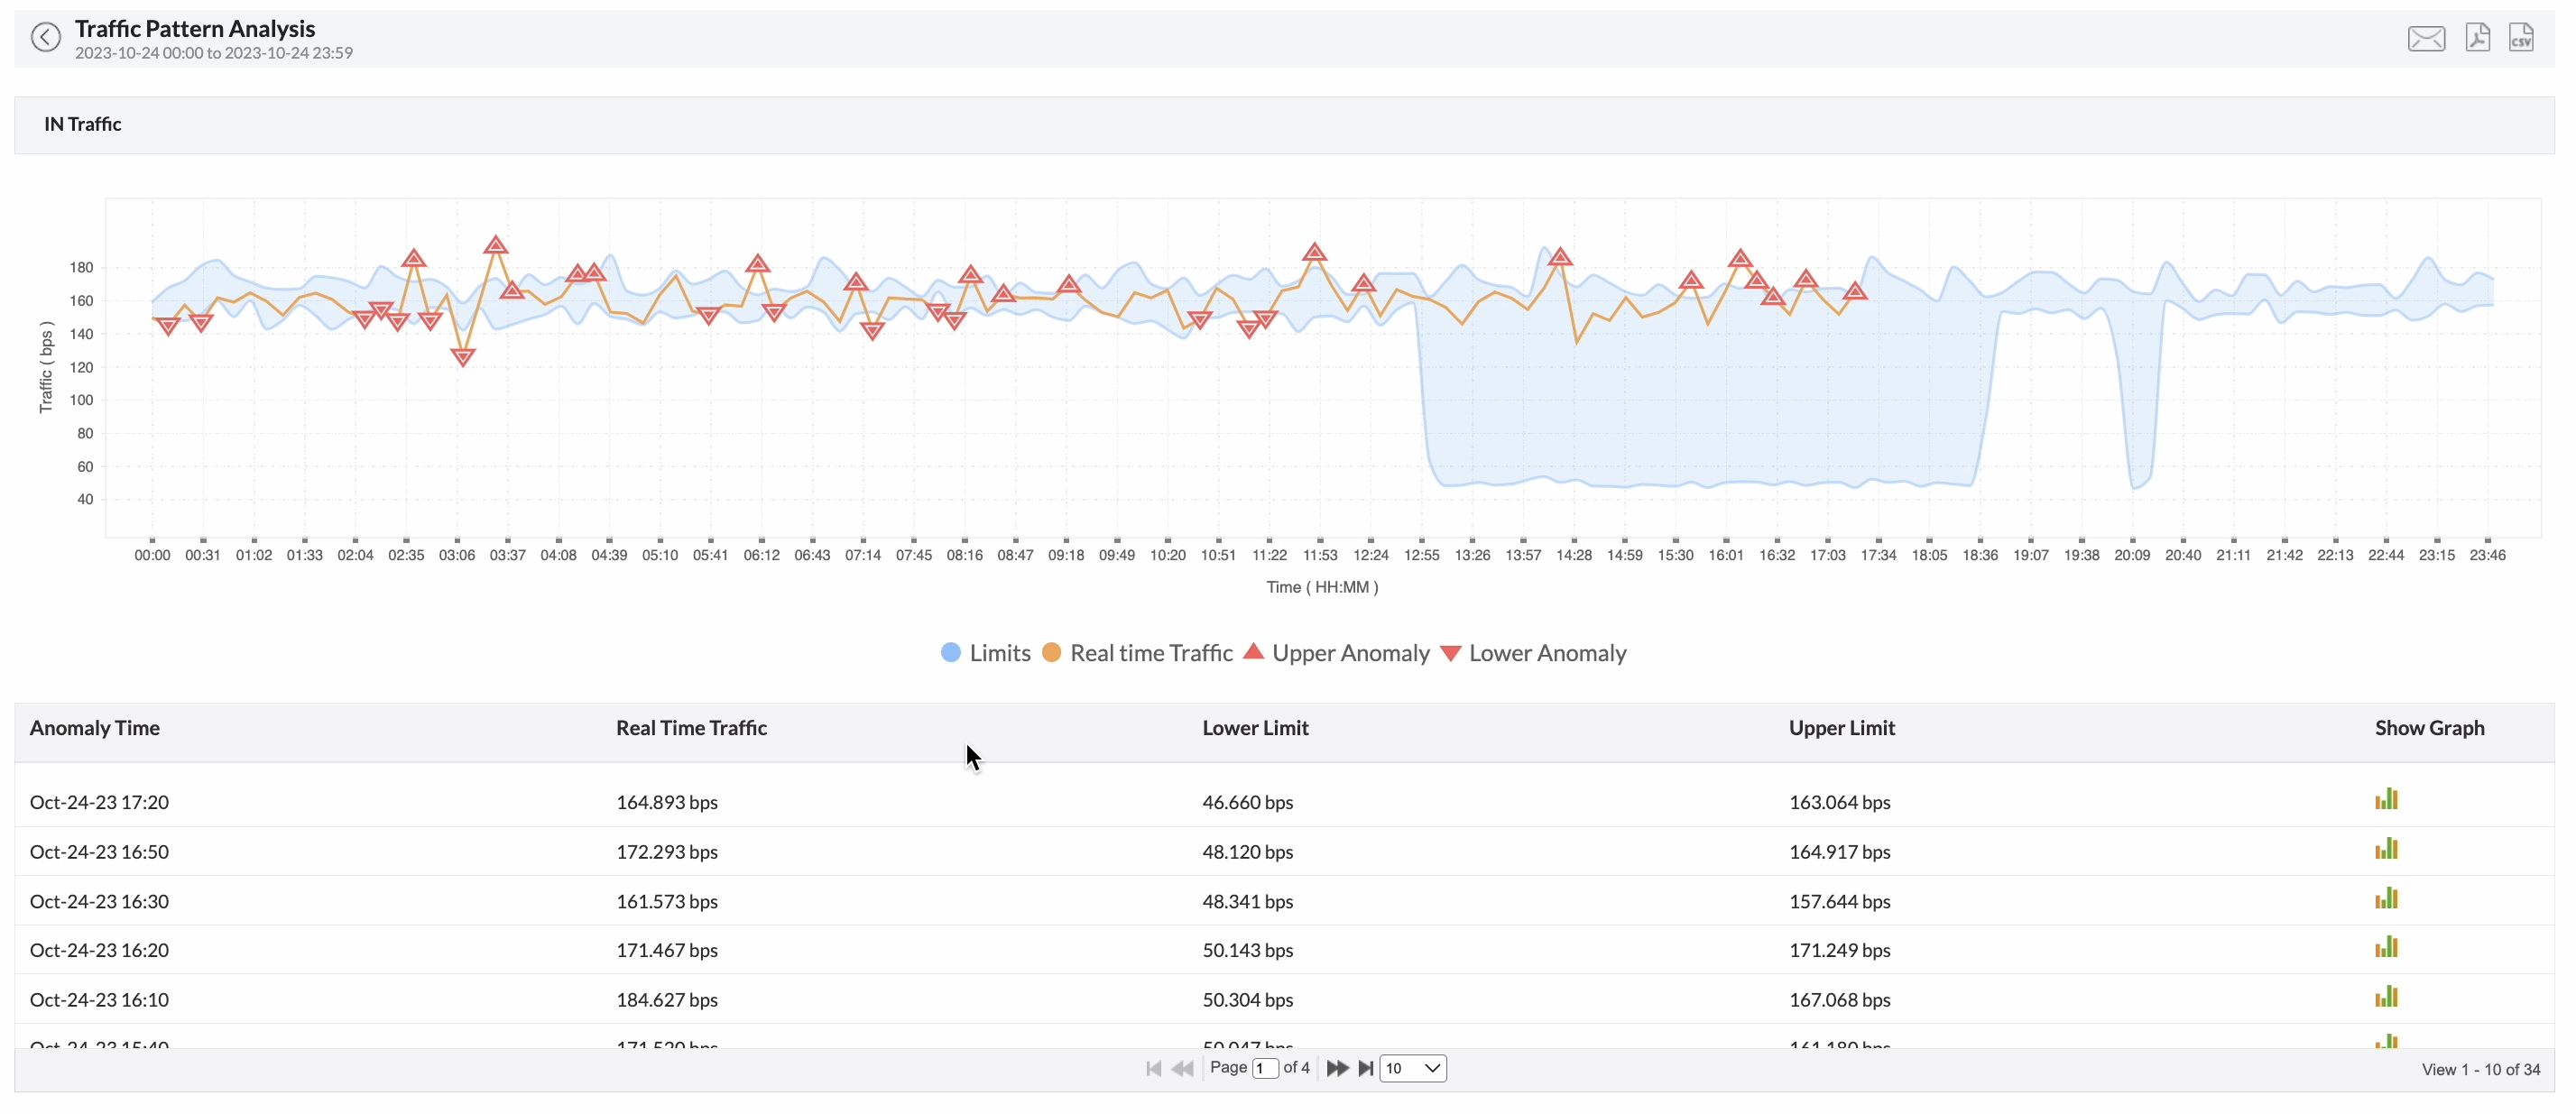Collapse the IN Traffic section header
This screenshot has height=1114, width=2576.
pos(82,124)
